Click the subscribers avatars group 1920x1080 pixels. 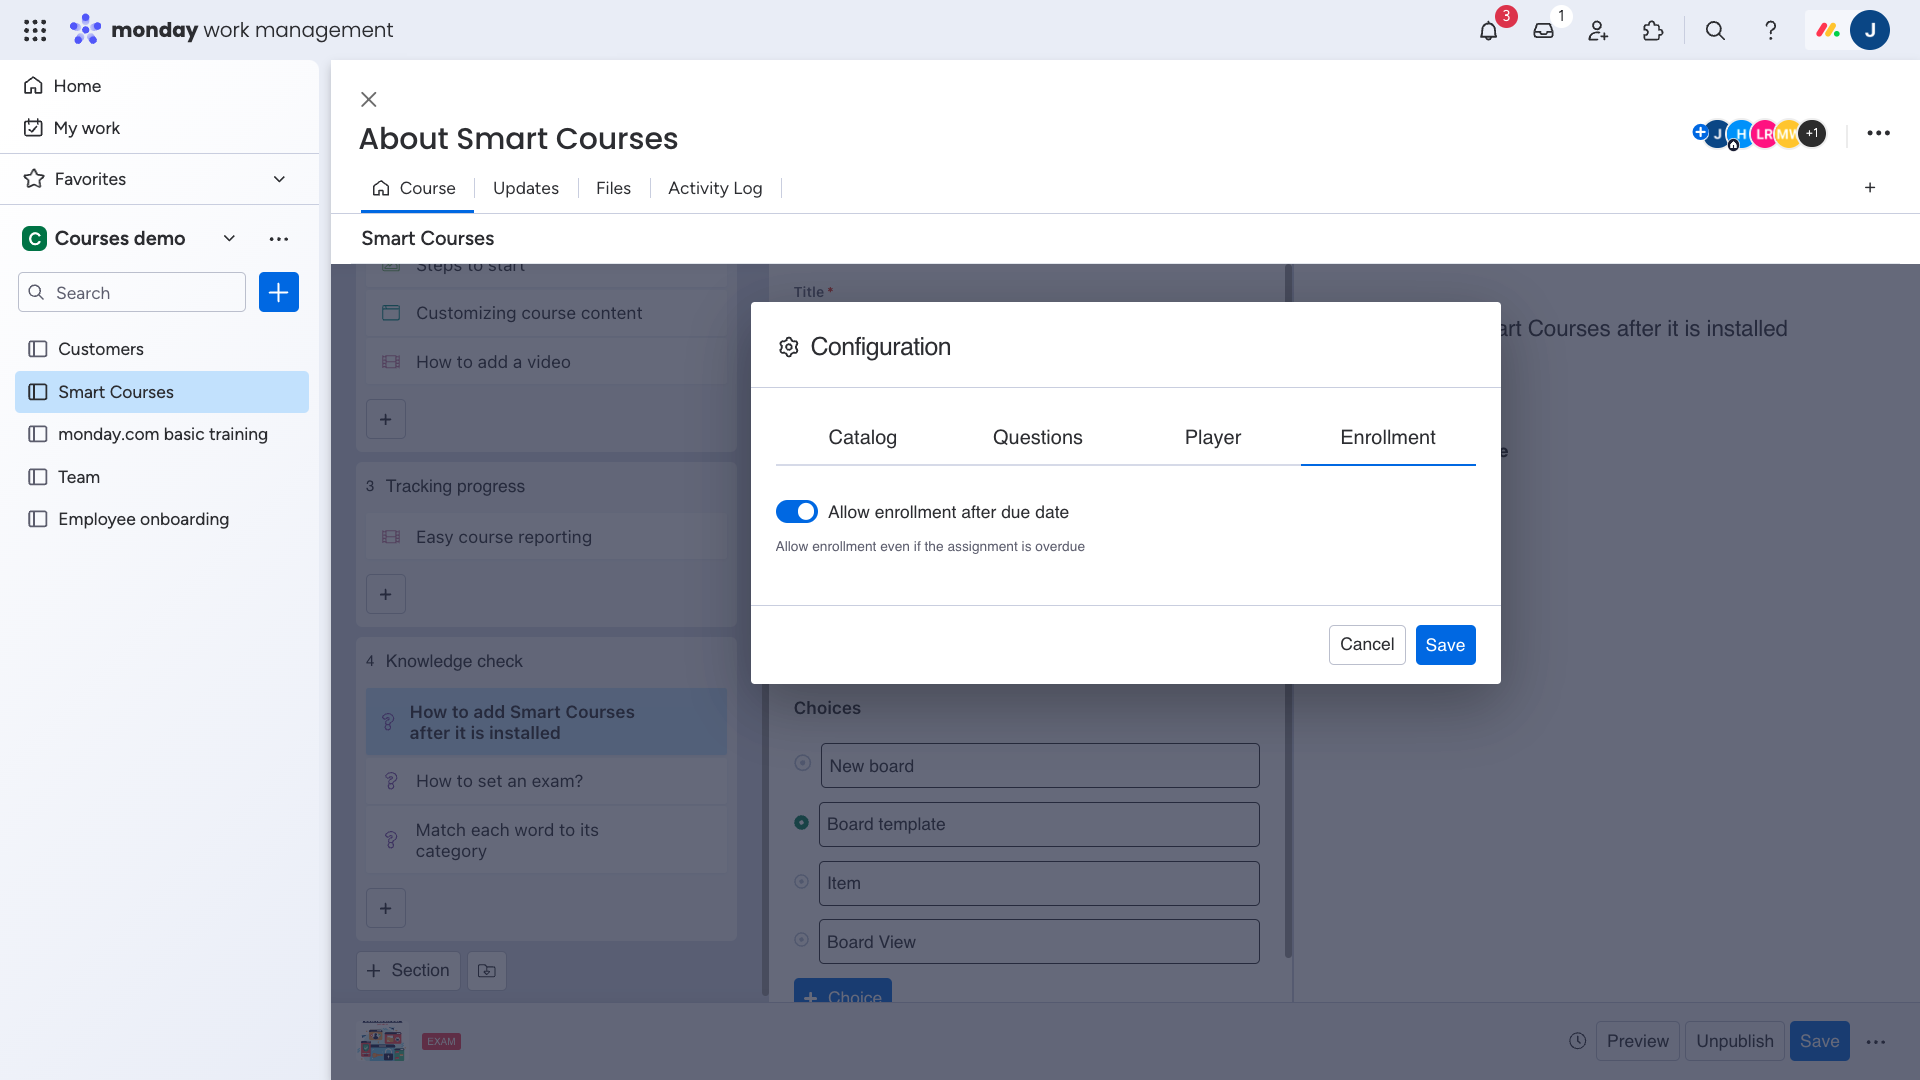click(x=1759, y=133)
